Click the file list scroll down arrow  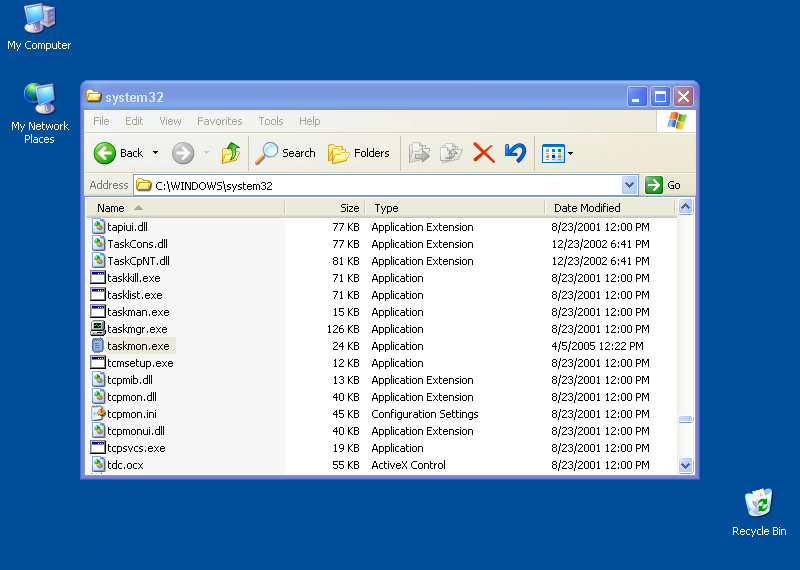(685, 465)
